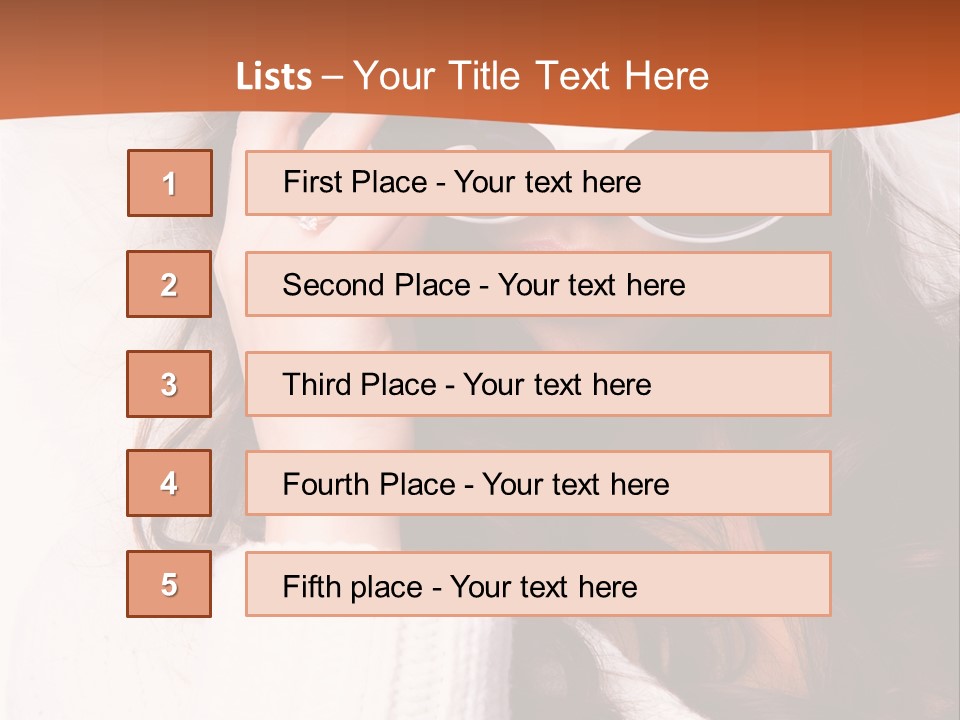The height and width of the screenshot is (720, 960).
Task: Click the dash in the slide title
Action: (333, 77)
